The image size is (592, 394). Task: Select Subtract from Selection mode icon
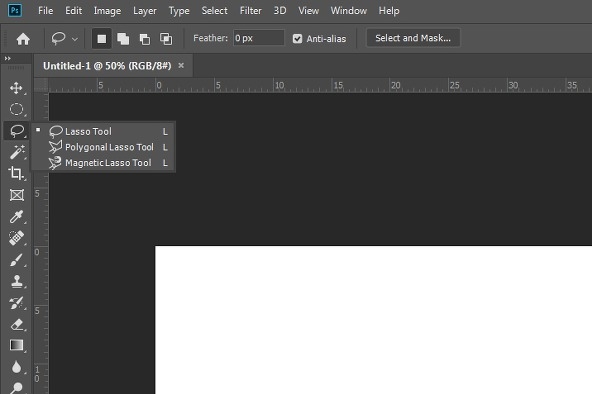[145, 38]
